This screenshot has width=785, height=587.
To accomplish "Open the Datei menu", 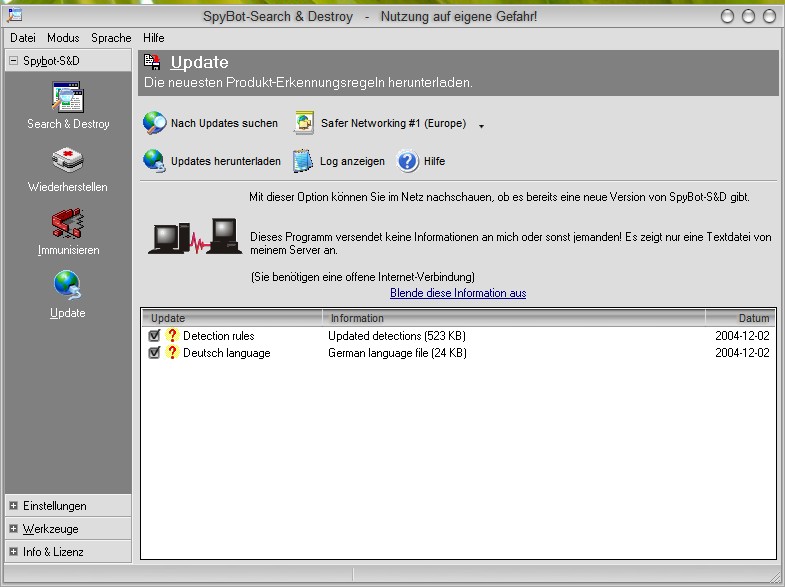I will [22, 38].
